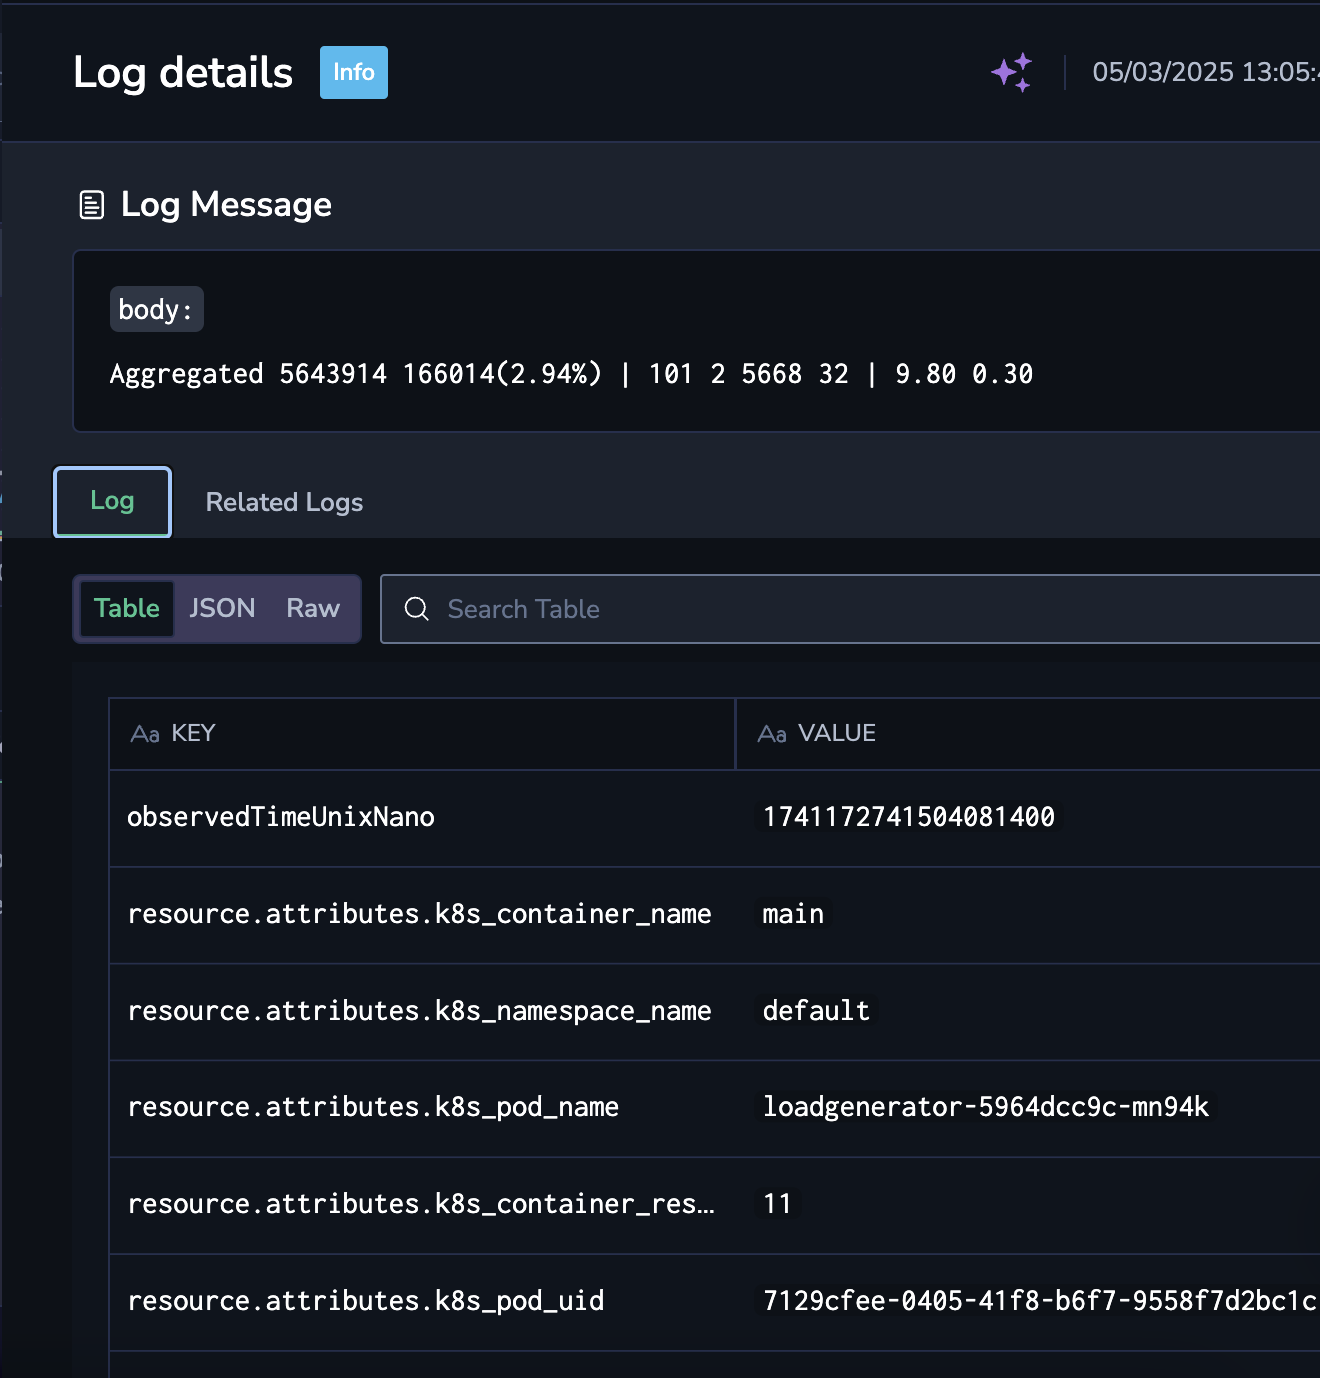The height and width of the screenshot is (1378, 1320).
Task: Focus the Search Table input field
Action: [x=850, y=609]
